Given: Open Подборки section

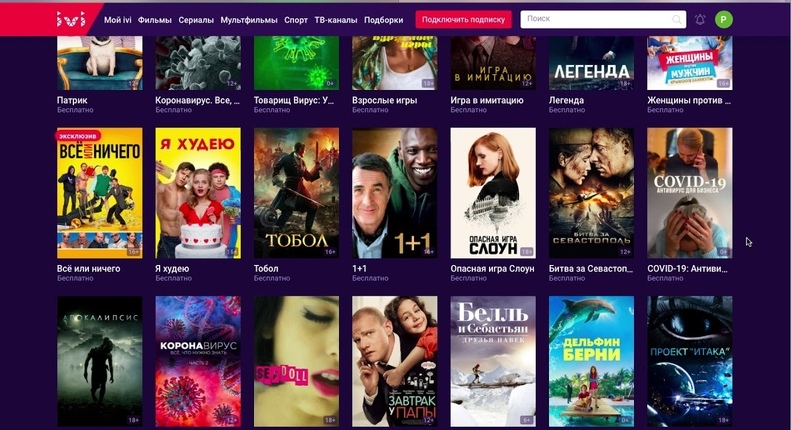Looking at the screenshot, I should 383,20.
